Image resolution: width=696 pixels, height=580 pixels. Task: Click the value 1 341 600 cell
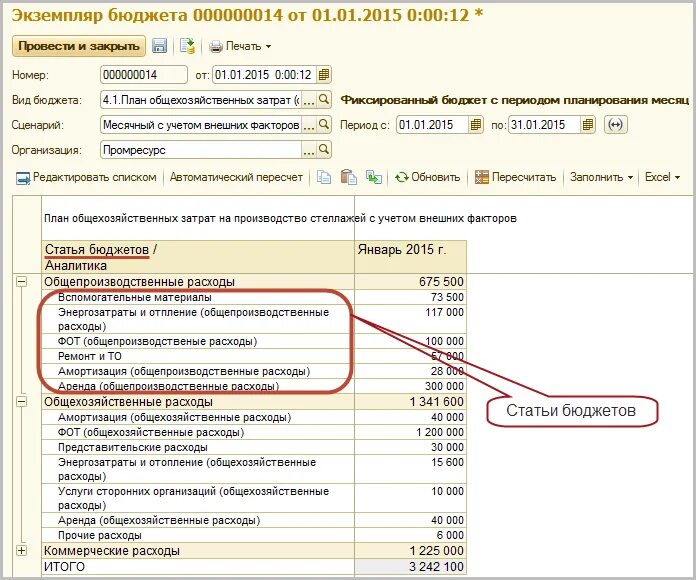point(411,402)
